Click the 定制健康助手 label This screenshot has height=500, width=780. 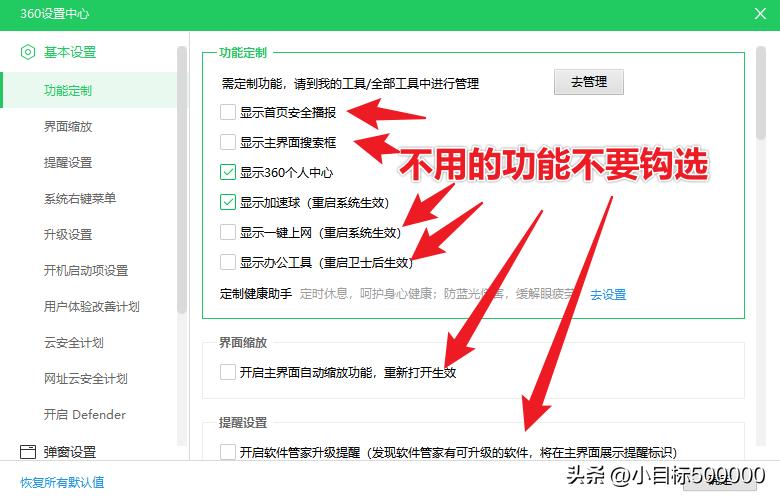[x=256, y=294]
